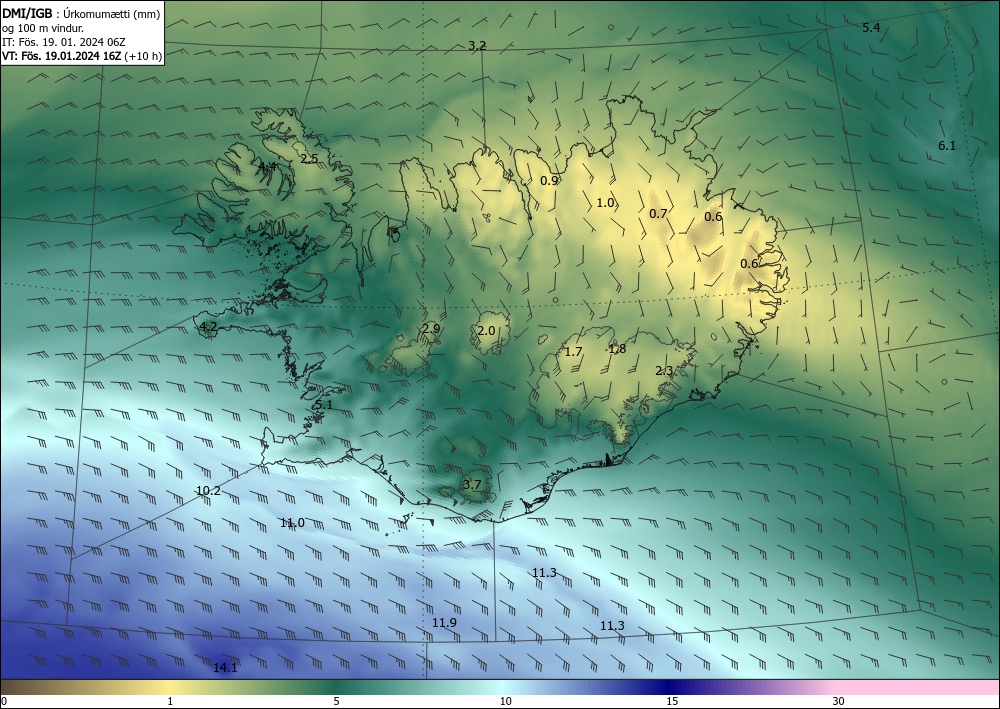Click the map value 5.1
The height and width of the screenshot is (709, 1000).
click(x=324, y=405)
